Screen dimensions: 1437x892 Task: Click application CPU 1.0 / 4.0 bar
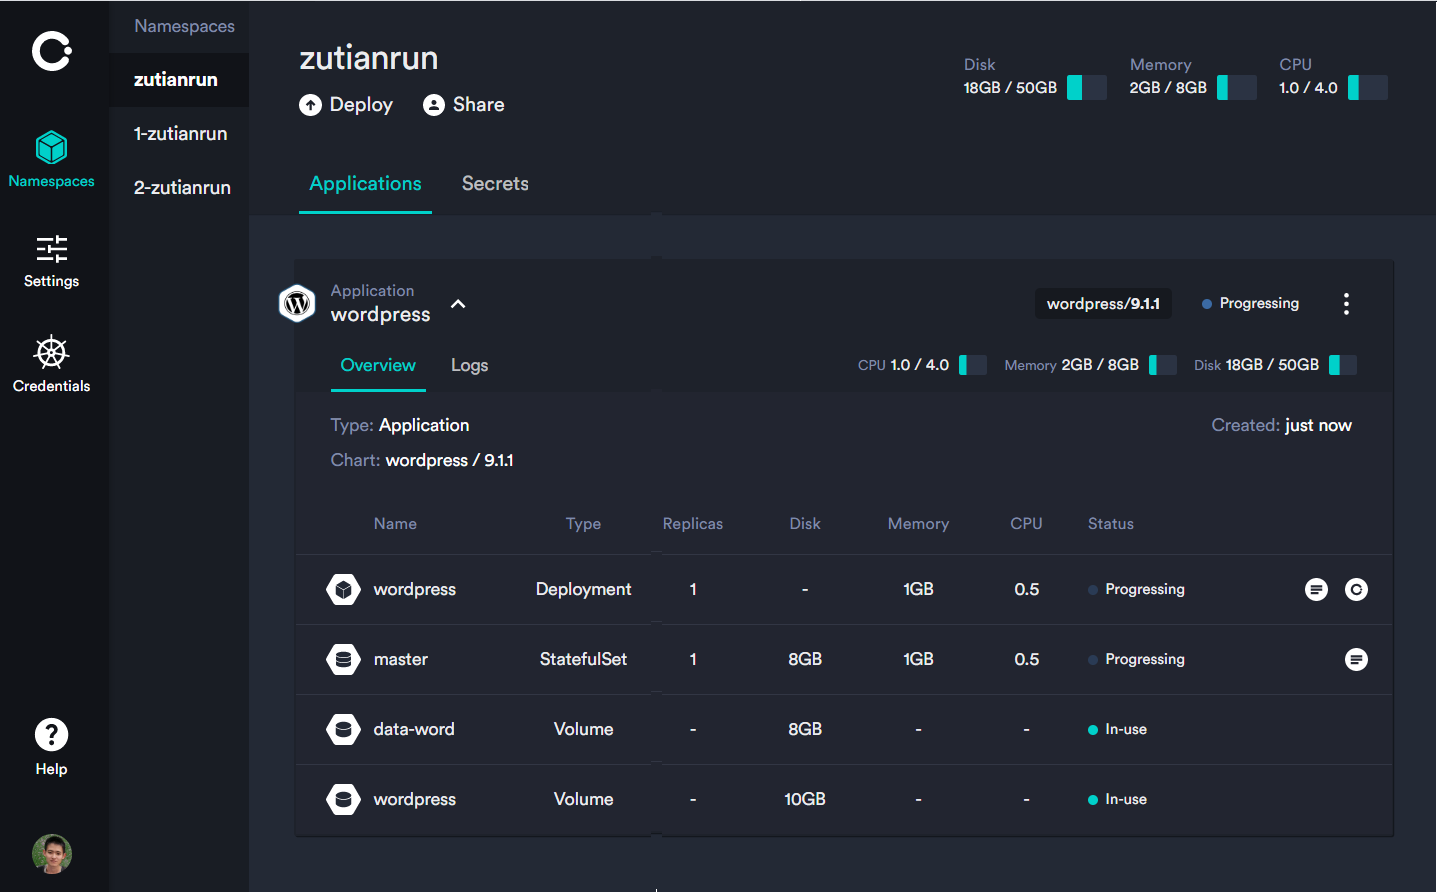[973, 365]
